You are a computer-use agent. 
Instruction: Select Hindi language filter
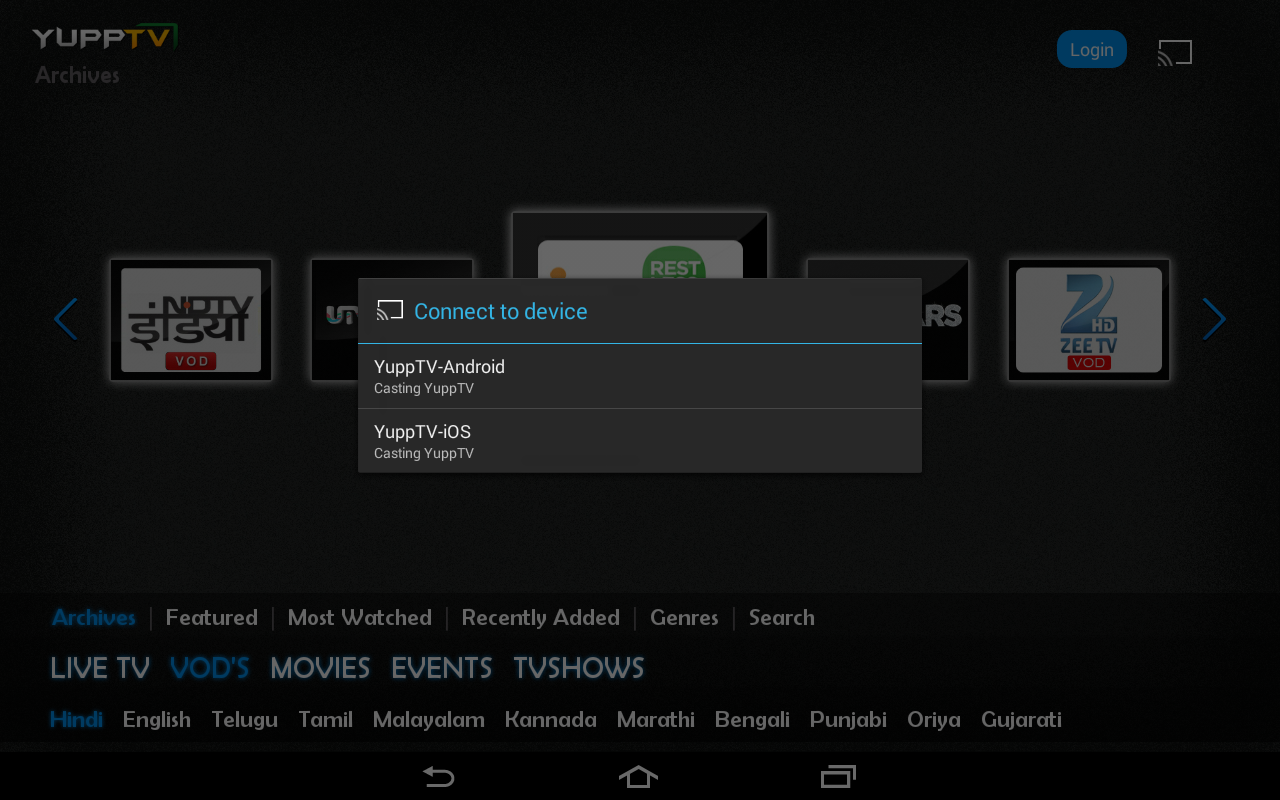coord(77,720)
